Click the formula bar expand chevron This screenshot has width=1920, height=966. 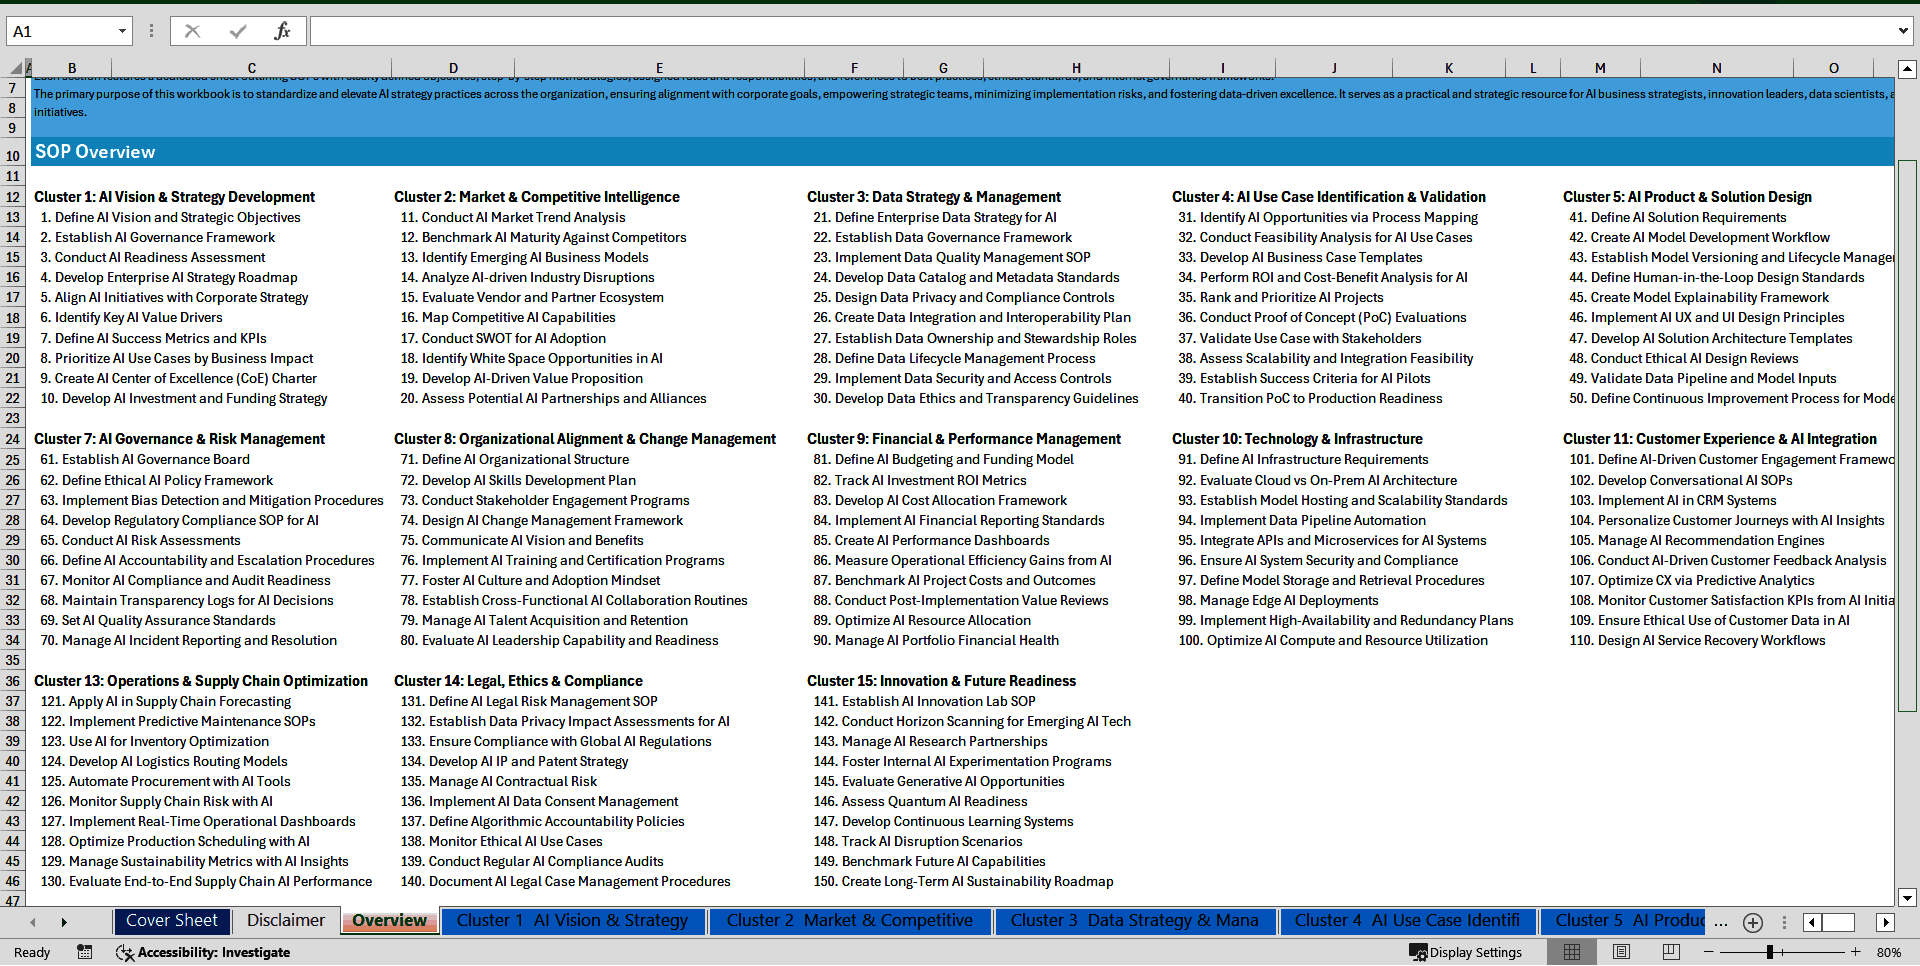coord(1903,30)
